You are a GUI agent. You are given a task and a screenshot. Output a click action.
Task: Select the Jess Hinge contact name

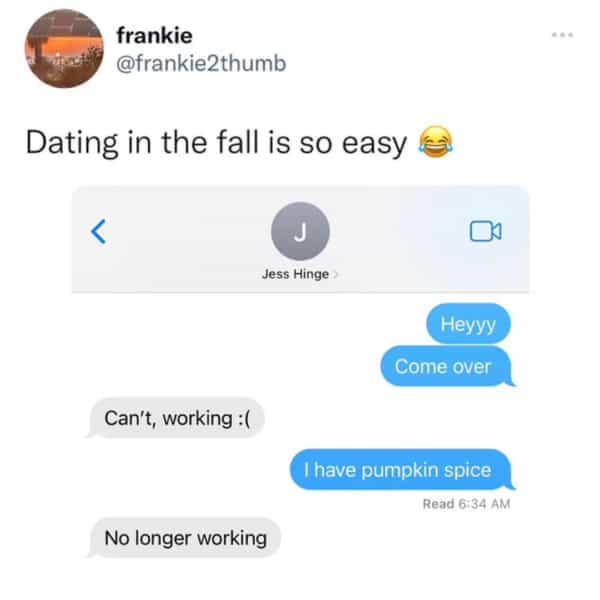(295, 274)
